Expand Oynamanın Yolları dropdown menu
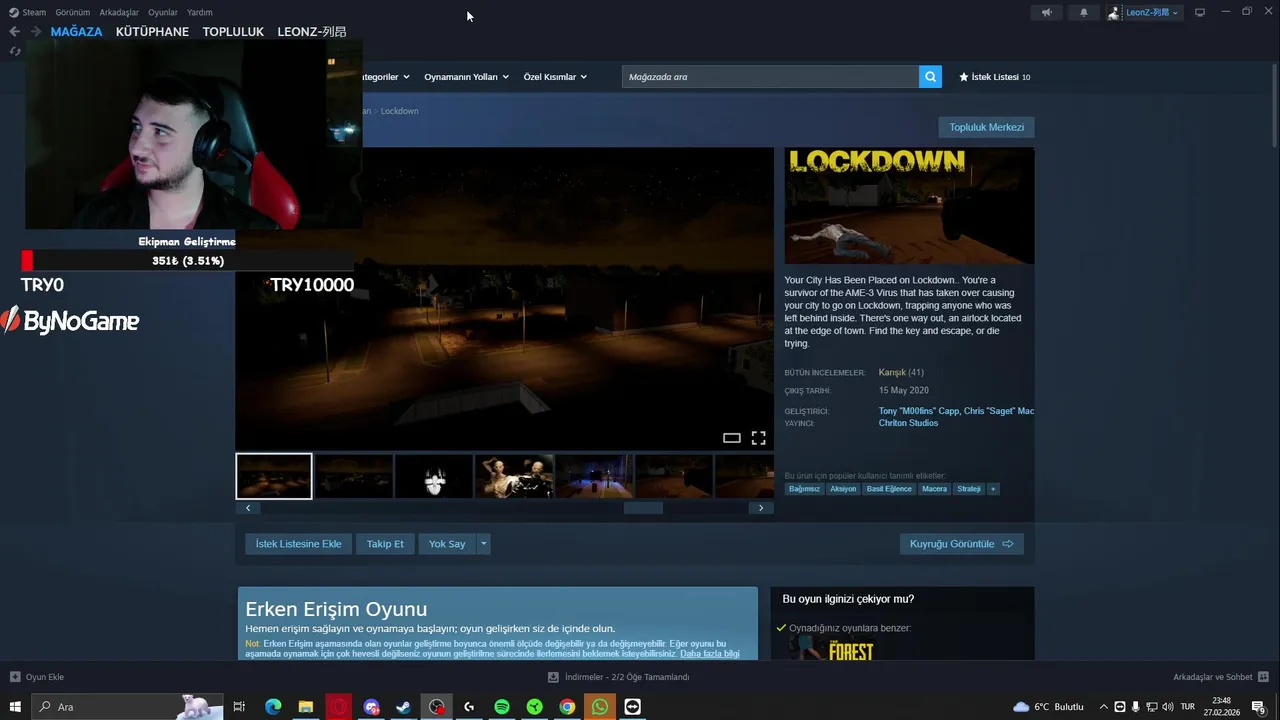The height and width of the screenshot is (720, 1280). 466,77
